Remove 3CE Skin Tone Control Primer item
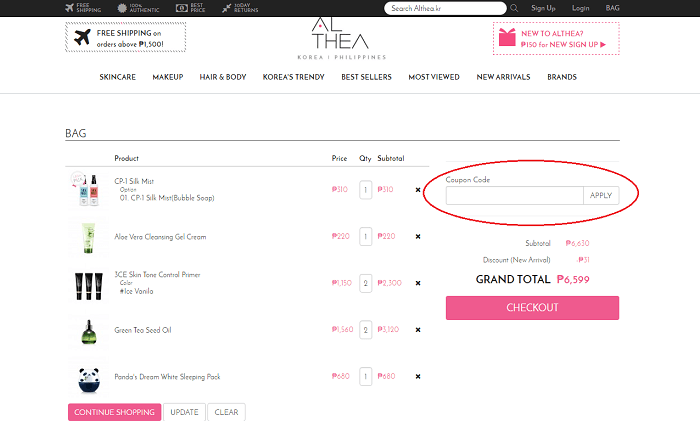700x421 pixels. pyautogui.click(x=418, y=283)
